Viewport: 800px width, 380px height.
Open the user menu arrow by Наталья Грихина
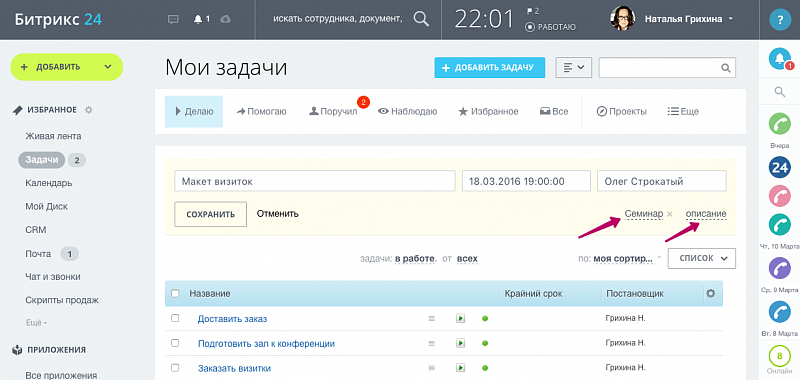731,19
